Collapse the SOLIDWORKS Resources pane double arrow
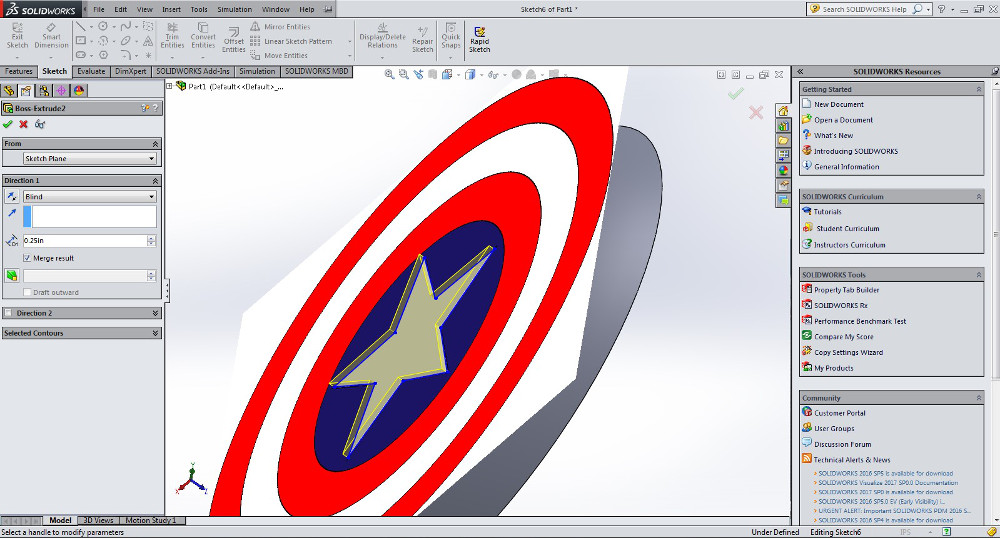The image size is (1000, 538). 800,71
